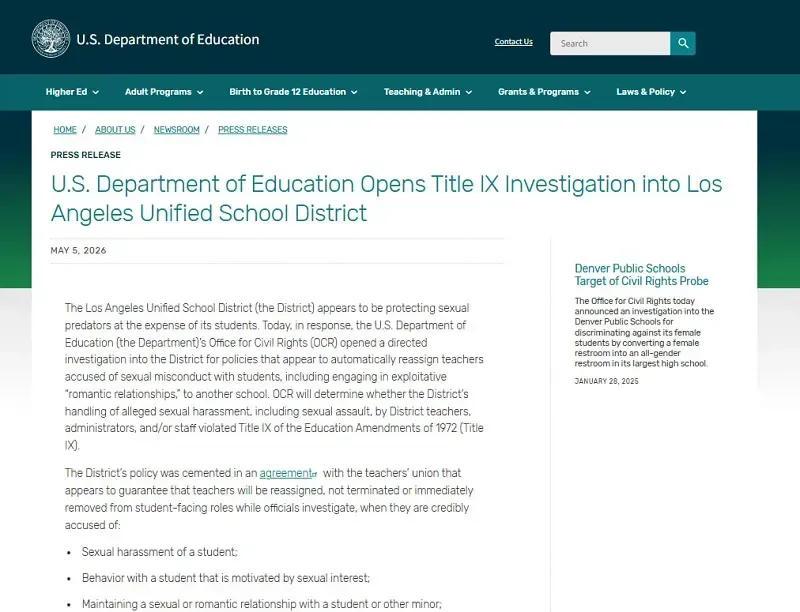Open the NEWSROOM breadcrumb

[x=177, y=130]
